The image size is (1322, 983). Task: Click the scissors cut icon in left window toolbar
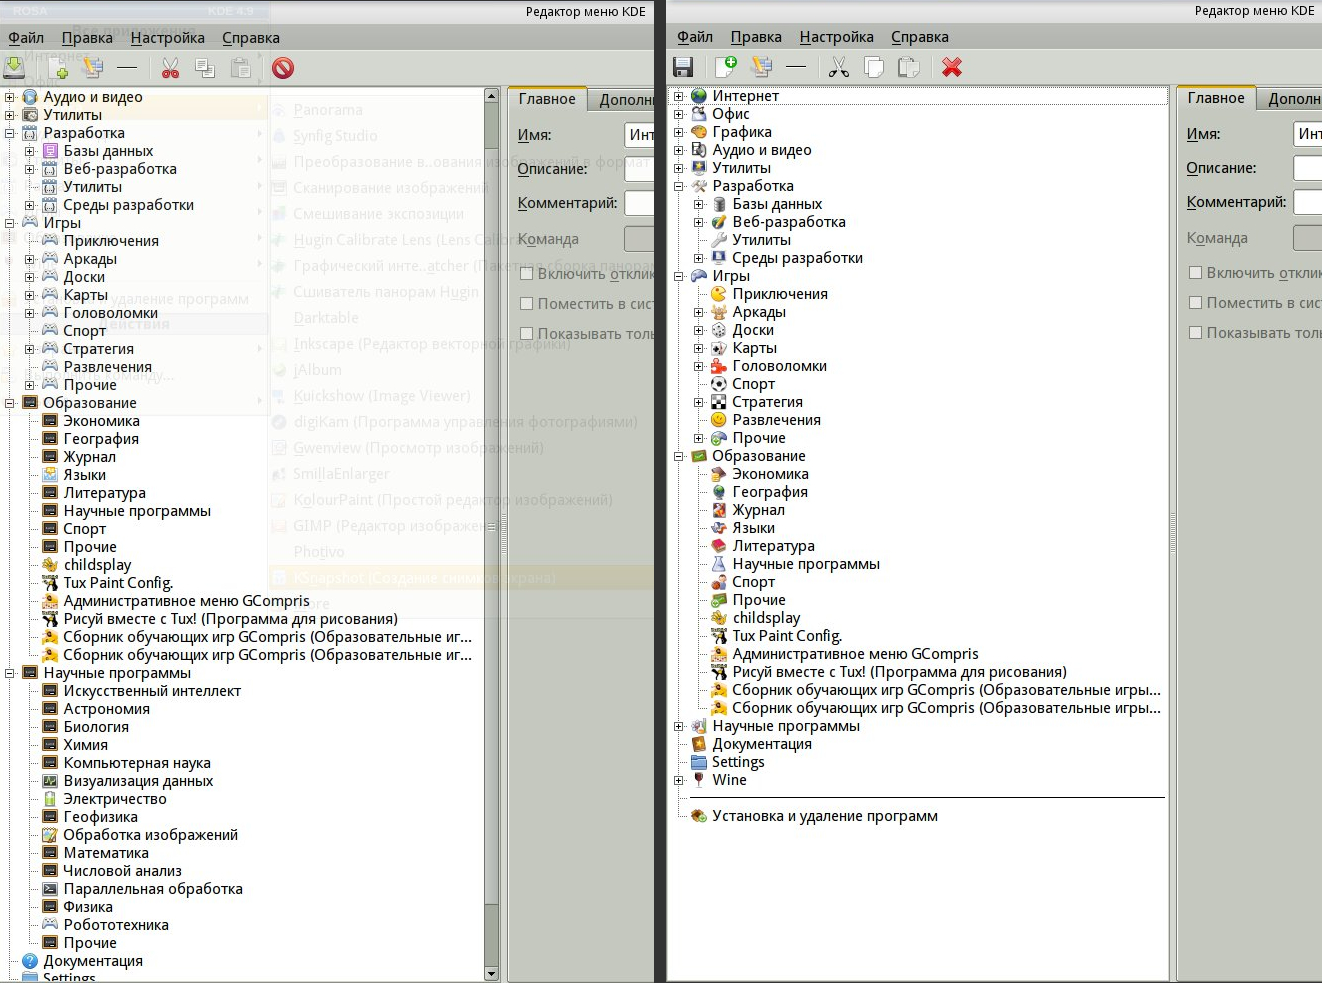pos(171,67)
